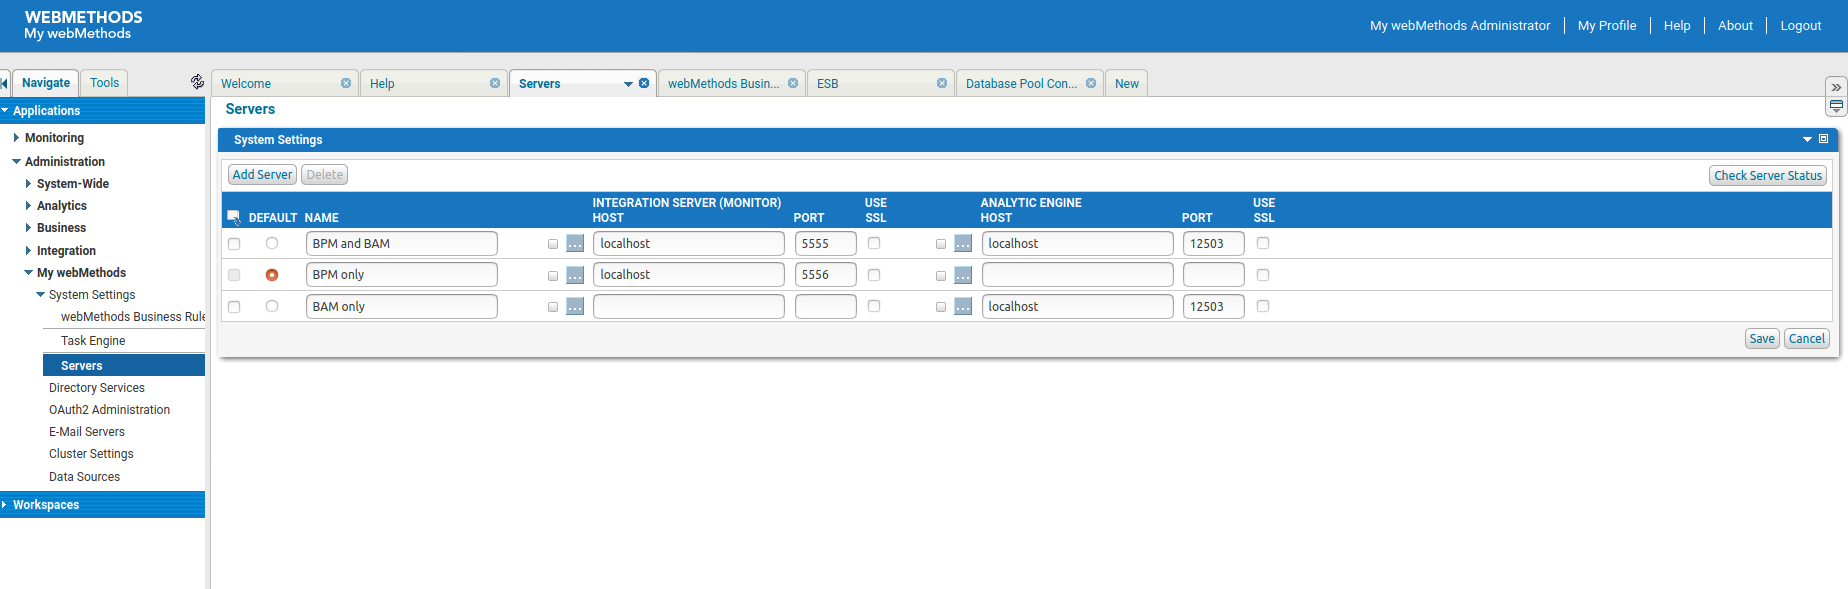Image resolution: width=1848 pixels, height=589 pixels.
Task: Enable Analytic Engine SSL for BPM and BAM
Action: (1263, 243)
